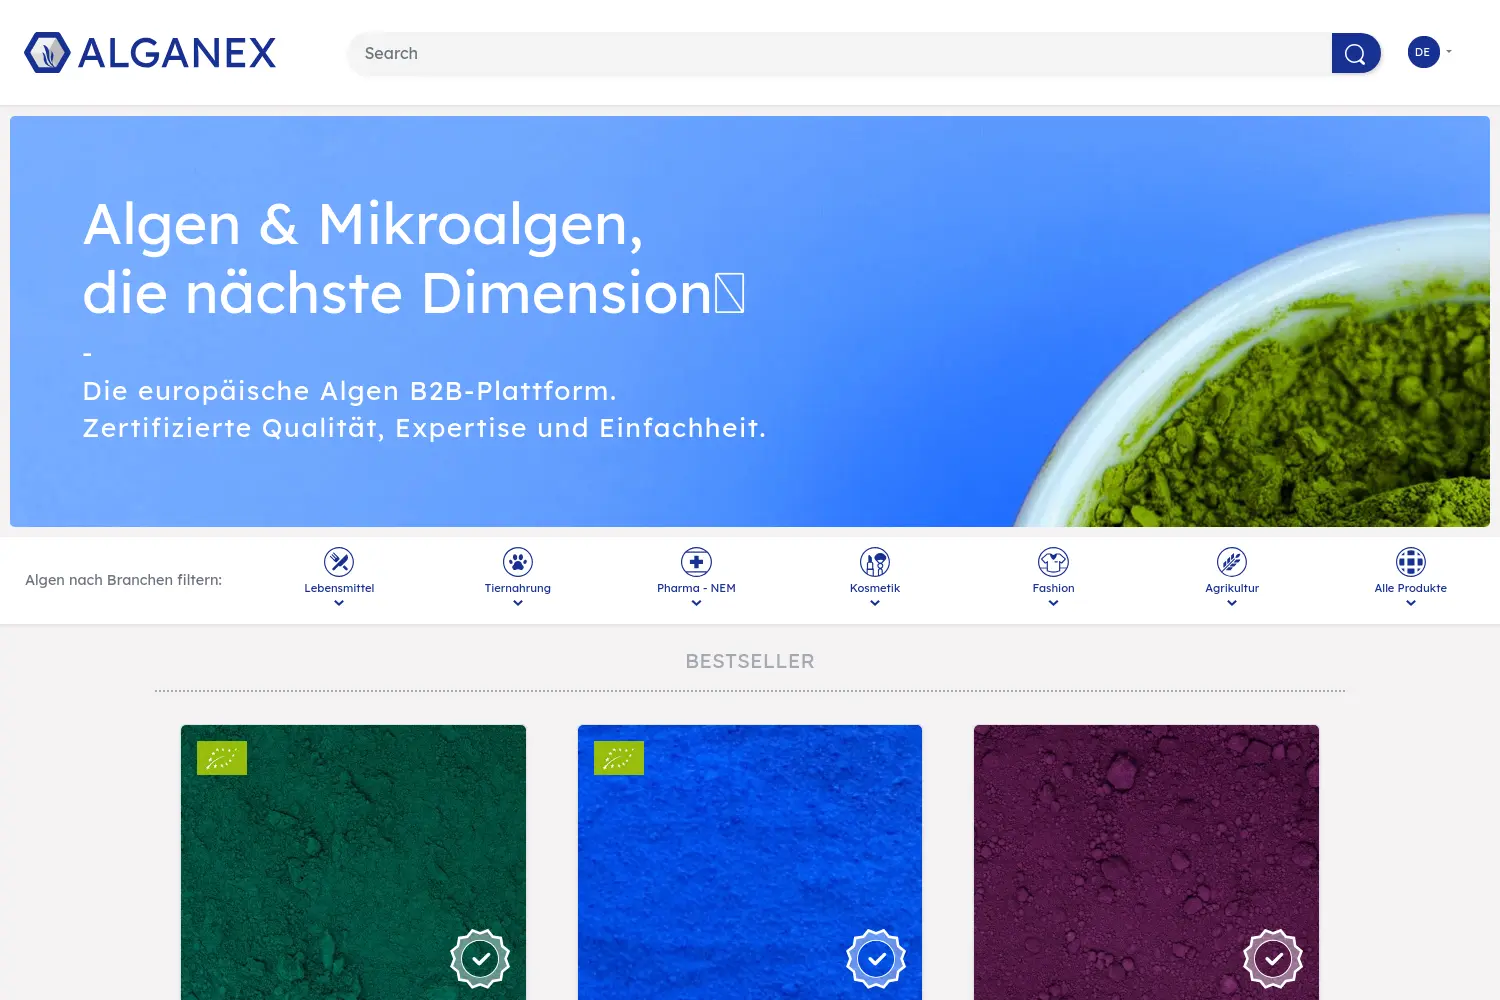Click the Fashion shirt icon
This screenshot has width=1500, height=1000.
1053,562
